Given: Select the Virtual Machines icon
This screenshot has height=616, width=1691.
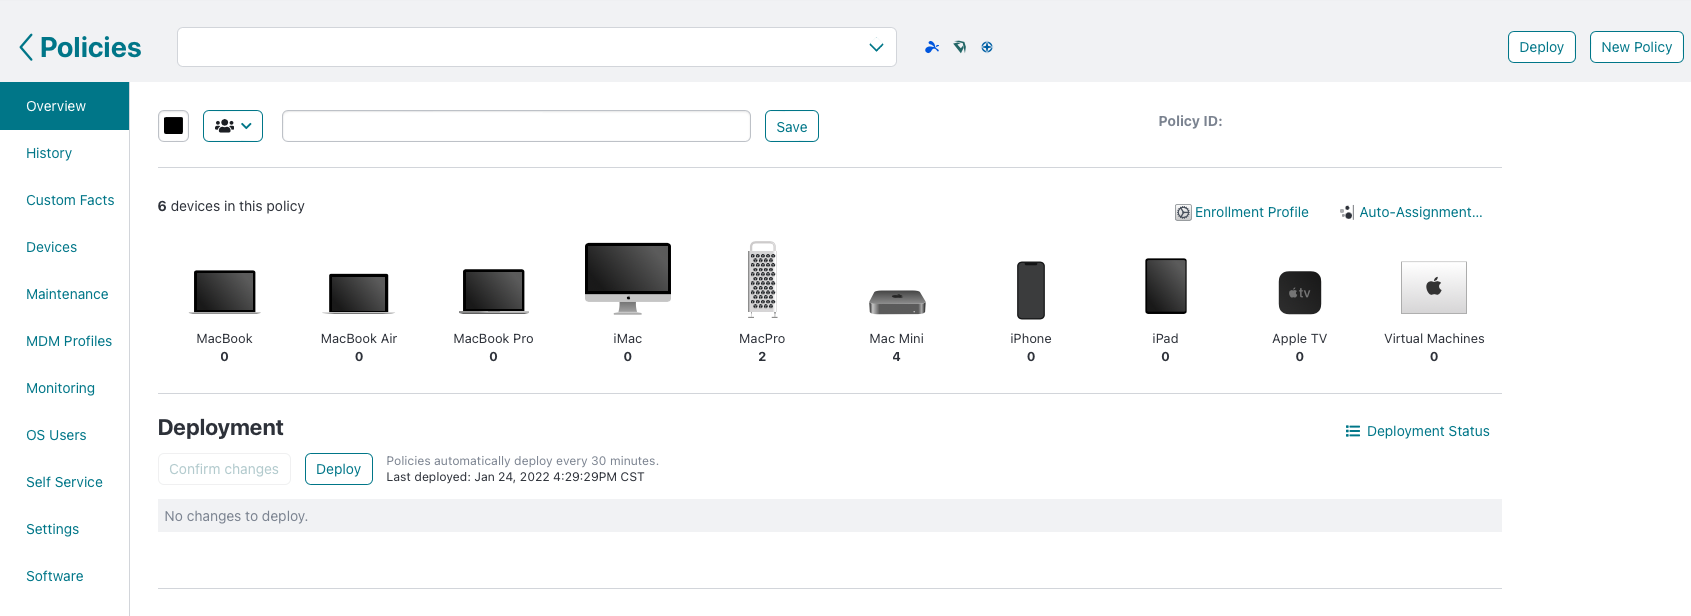Looking at the screenshot, I should [1434, 288].
